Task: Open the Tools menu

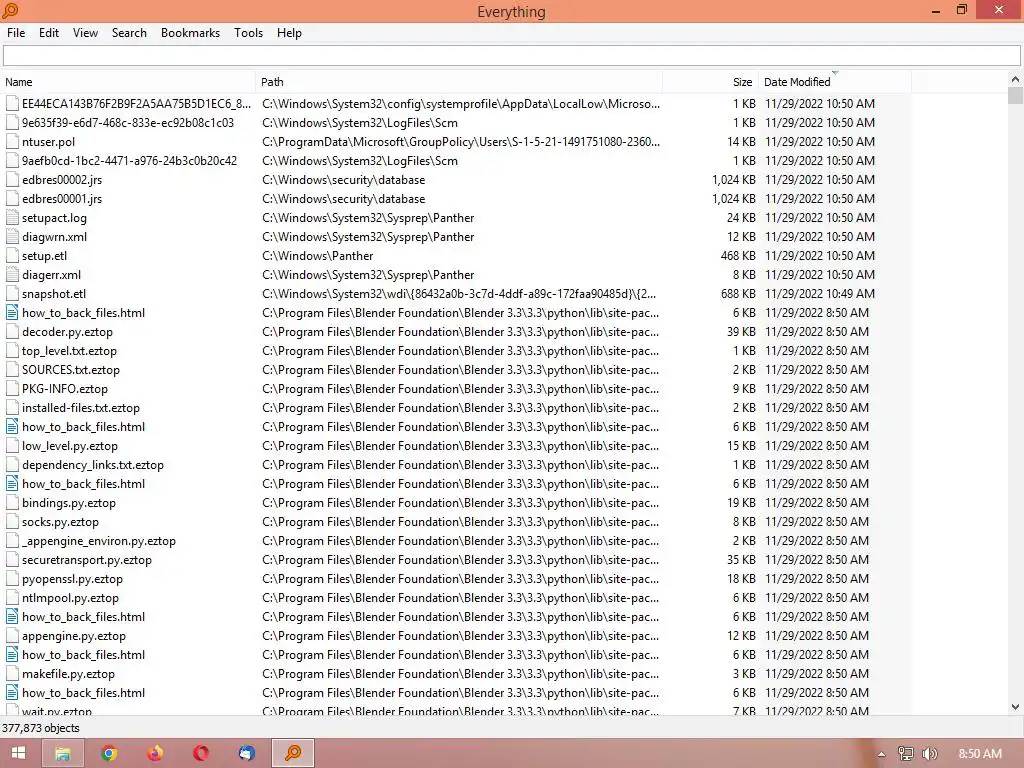Action: tap(248, 33)
